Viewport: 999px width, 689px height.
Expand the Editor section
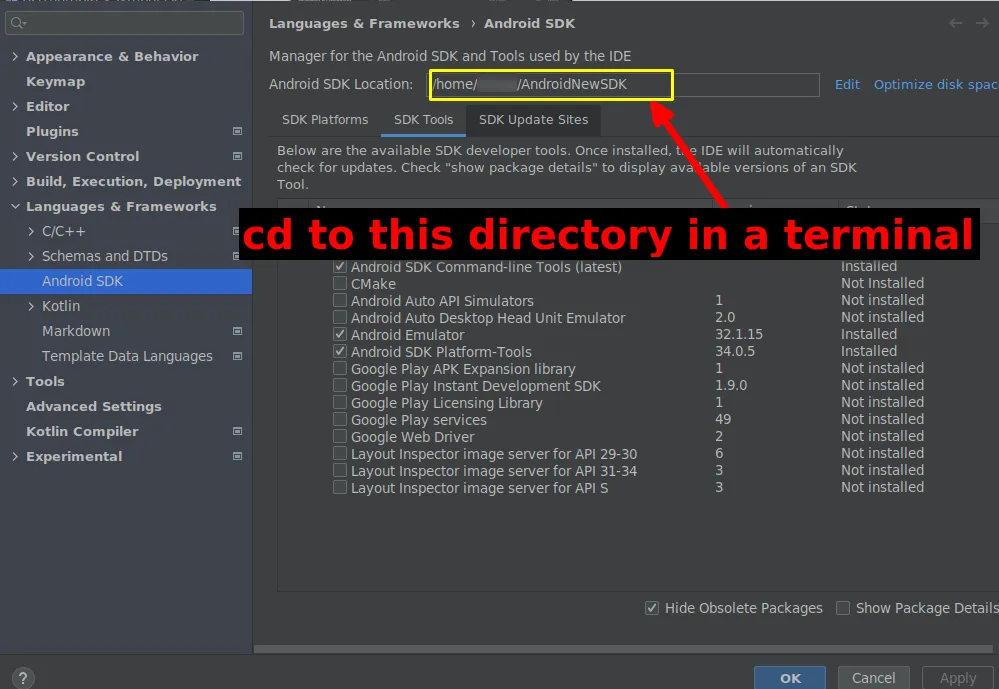(15, 106)
